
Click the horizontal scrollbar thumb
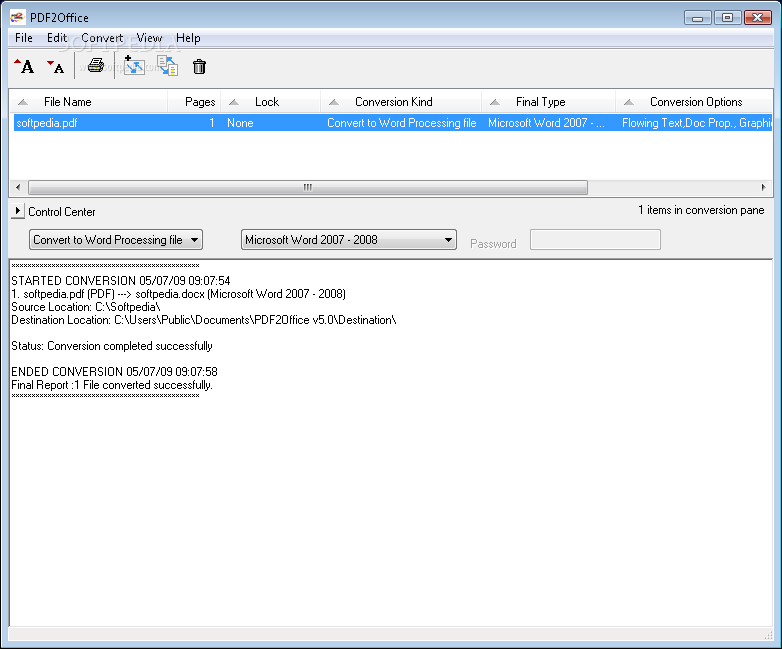308,188
